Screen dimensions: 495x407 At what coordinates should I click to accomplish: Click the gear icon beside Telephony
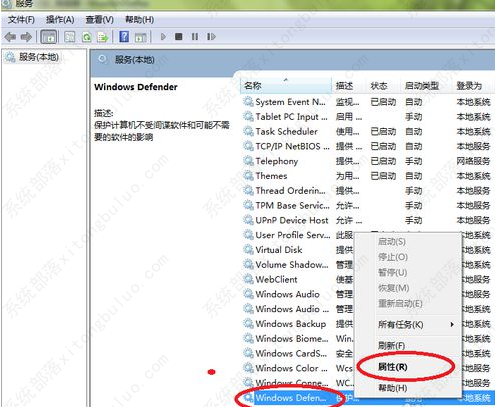tap(248, 160)
